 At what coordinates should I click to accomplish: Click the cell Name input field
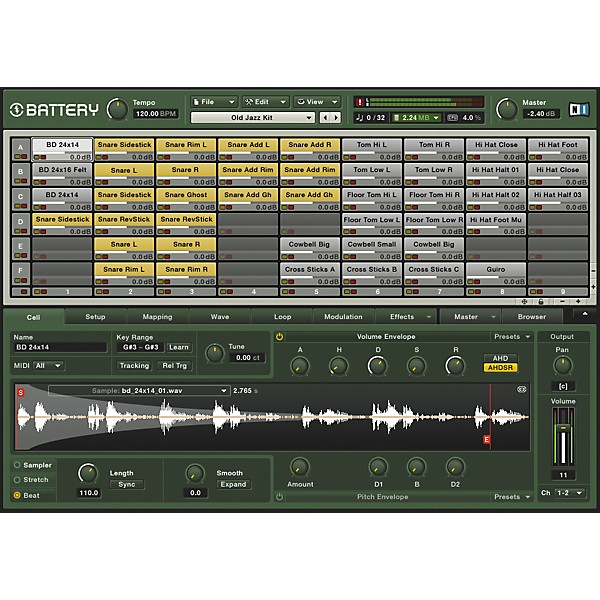tap(60, 347)
